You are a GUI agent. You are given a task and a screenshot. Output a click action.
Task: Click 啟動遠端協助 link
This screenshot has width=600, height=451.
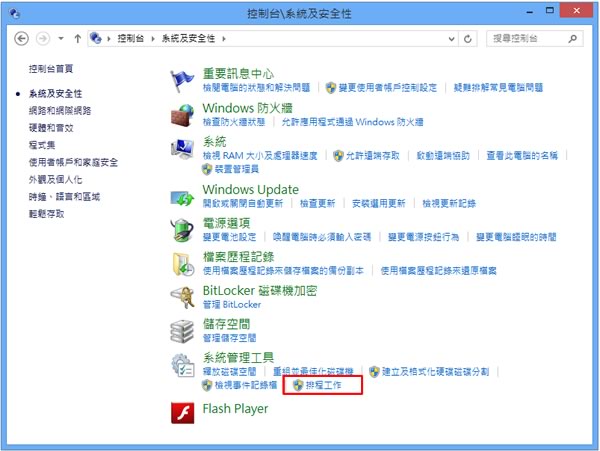443,156
